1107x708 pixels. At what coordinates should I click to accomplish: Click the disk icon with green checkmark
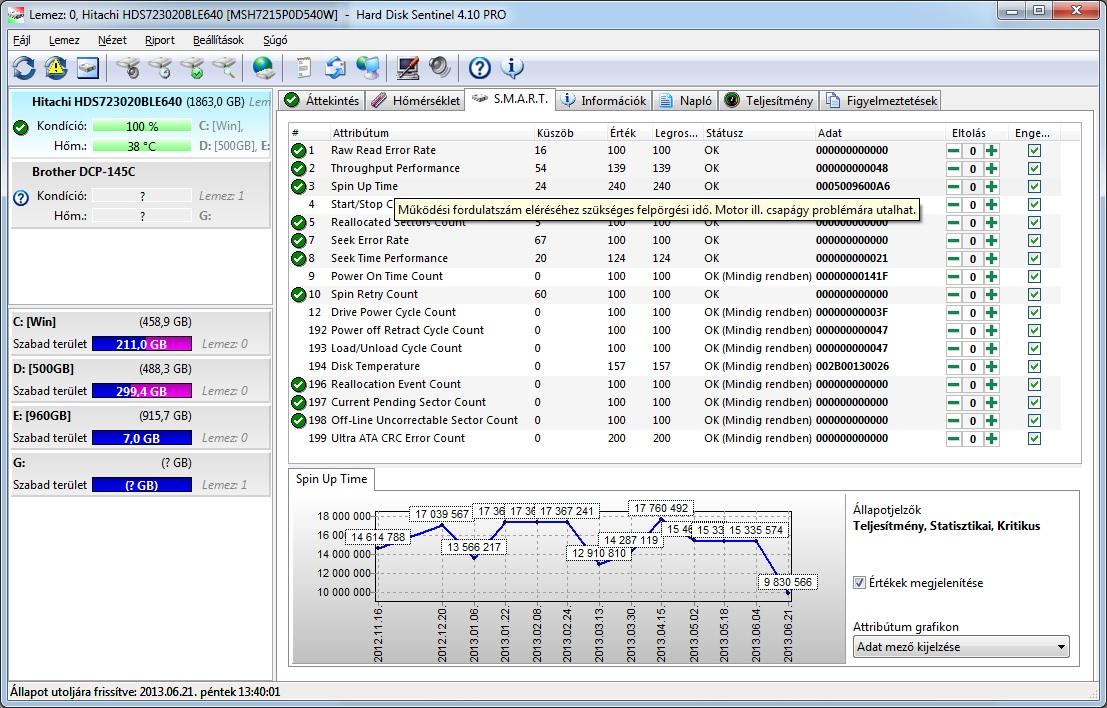[192, 68]
